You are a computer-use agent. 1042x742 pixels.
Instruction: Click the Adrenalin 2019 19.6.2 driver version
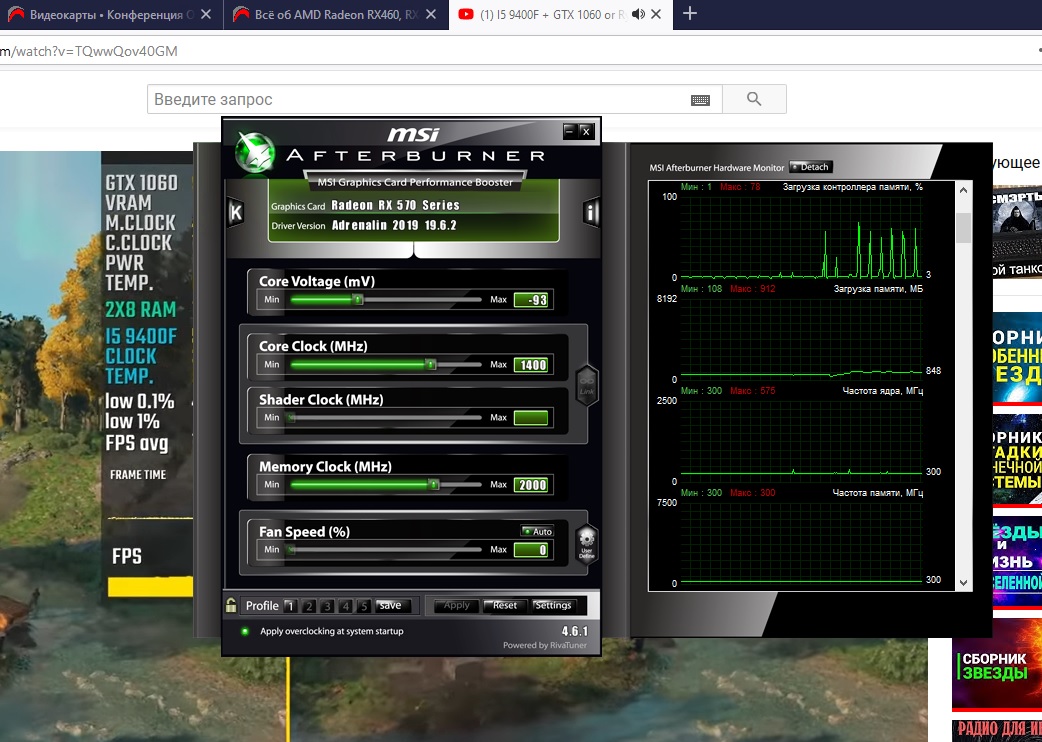(x=394, y=225)
